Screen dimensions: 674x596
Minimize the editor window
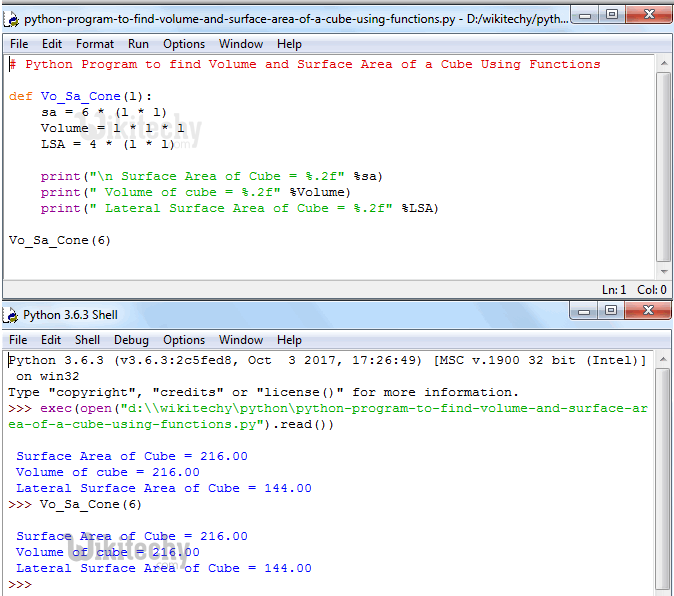(x=585, y=16)
